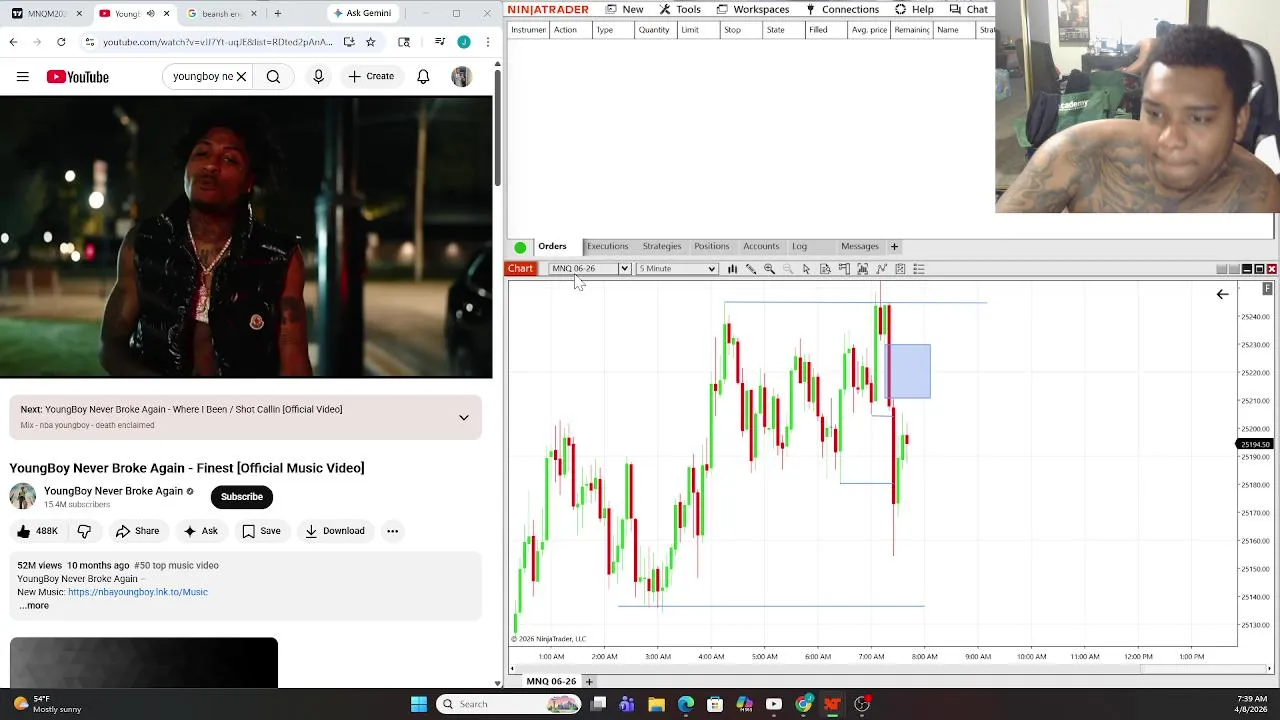Viewport: 1280px width, 720px height.
Task: Open more actions ellipsis under the video
Action: [x=392, y=531]
